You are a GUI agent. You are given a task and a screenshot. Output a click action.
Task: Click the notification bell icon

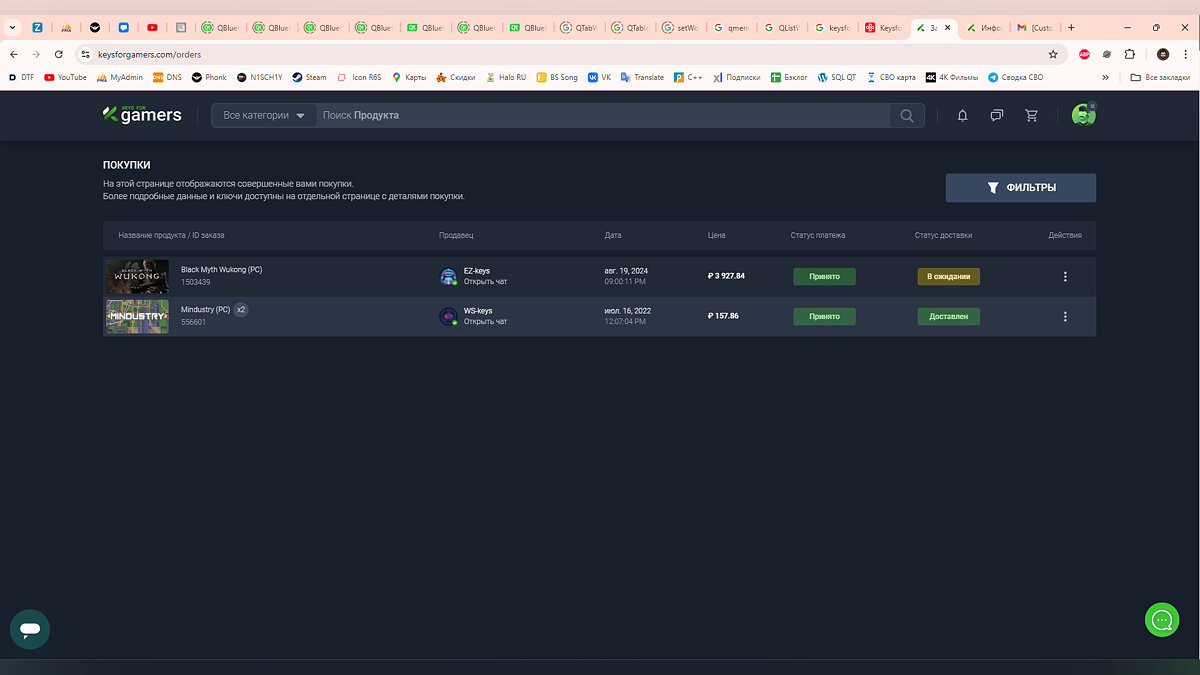pyautogui.click(x=962, y=116)
